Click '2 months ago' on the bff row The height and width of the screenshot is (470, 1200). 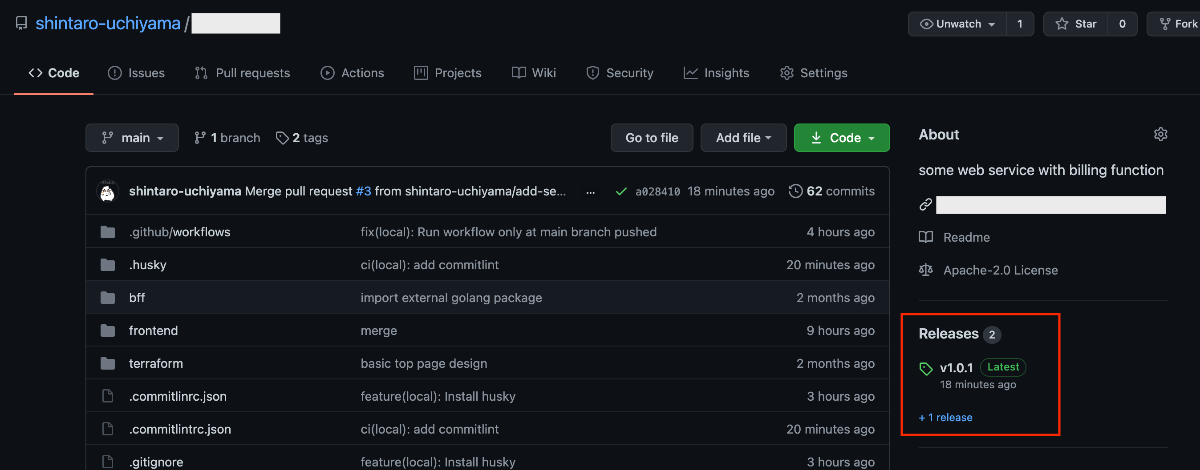click(836, 298)
